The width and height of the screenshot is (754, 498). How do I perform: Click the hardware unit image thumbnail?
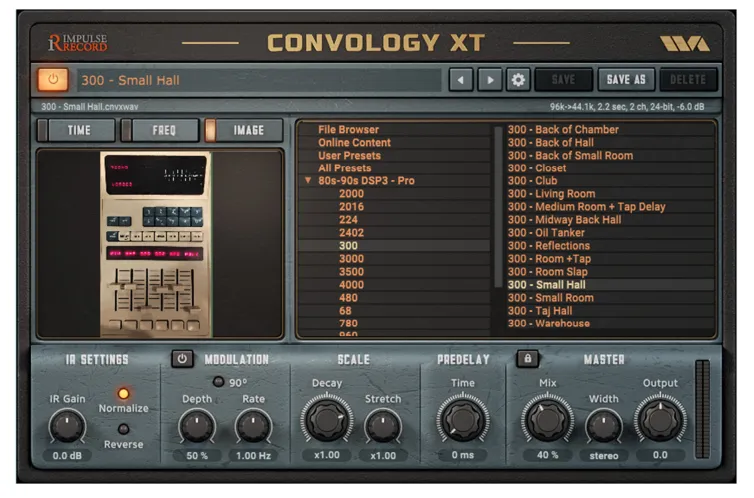[156, 244]
